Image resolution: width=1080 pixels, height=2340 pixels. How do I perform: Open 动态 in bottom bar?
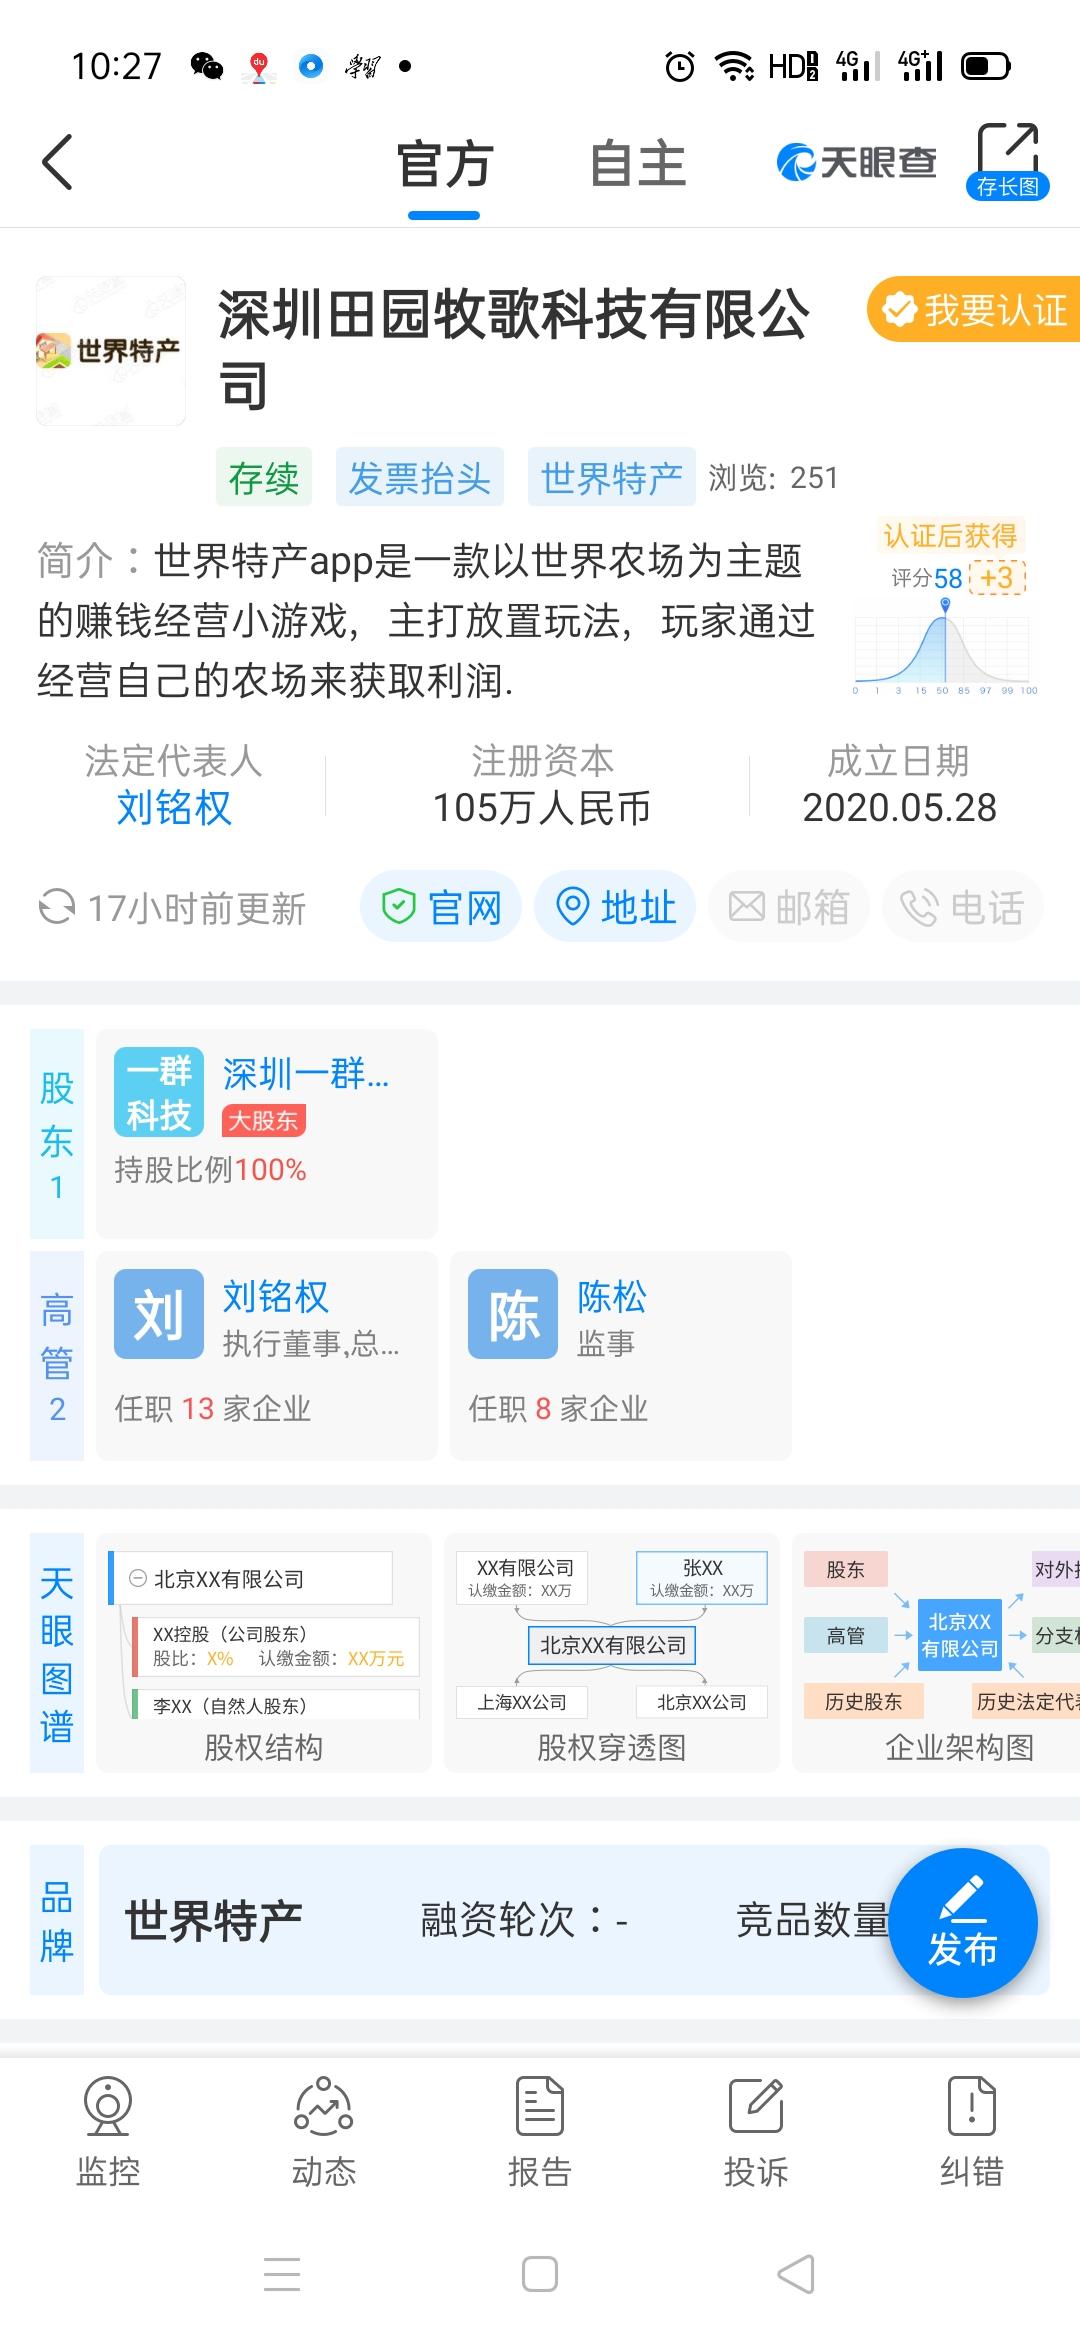click(324, 2132)
